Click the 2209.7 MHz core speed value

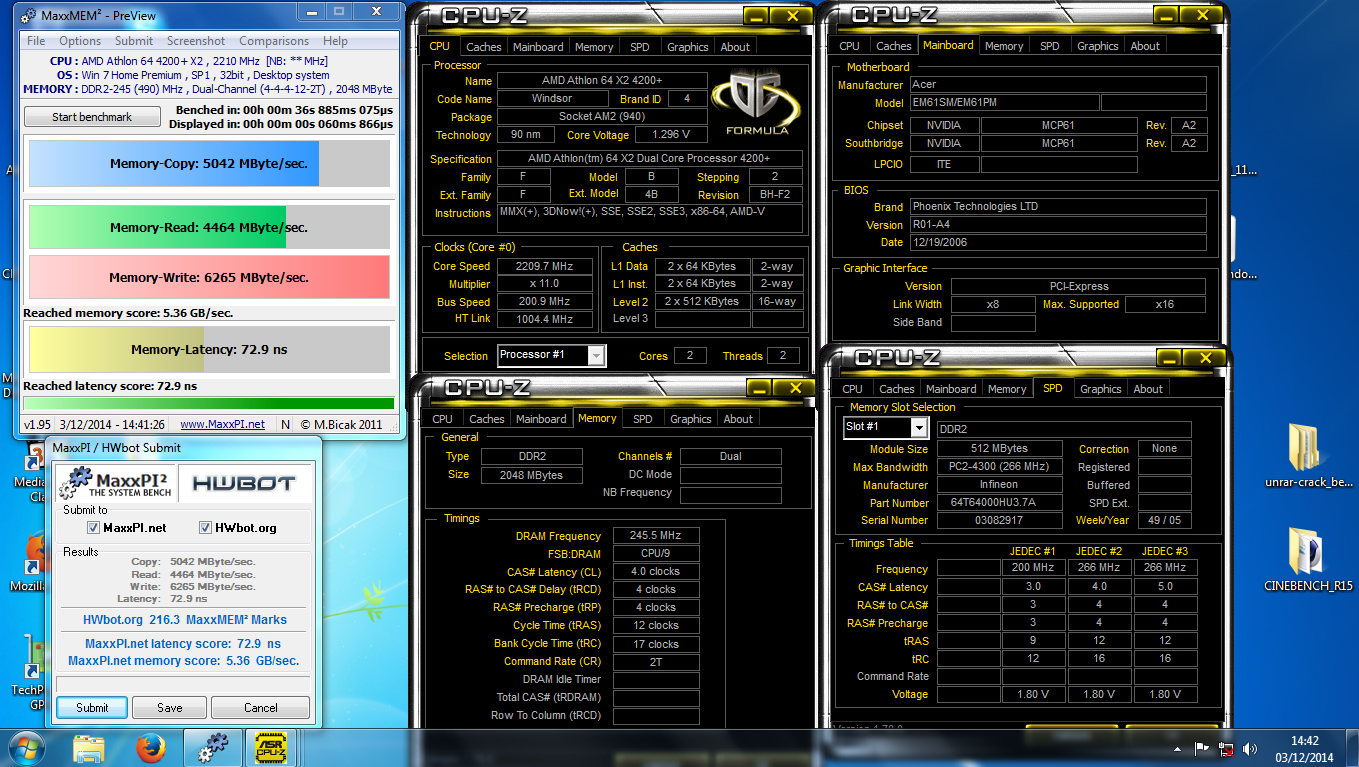point(545,266)
